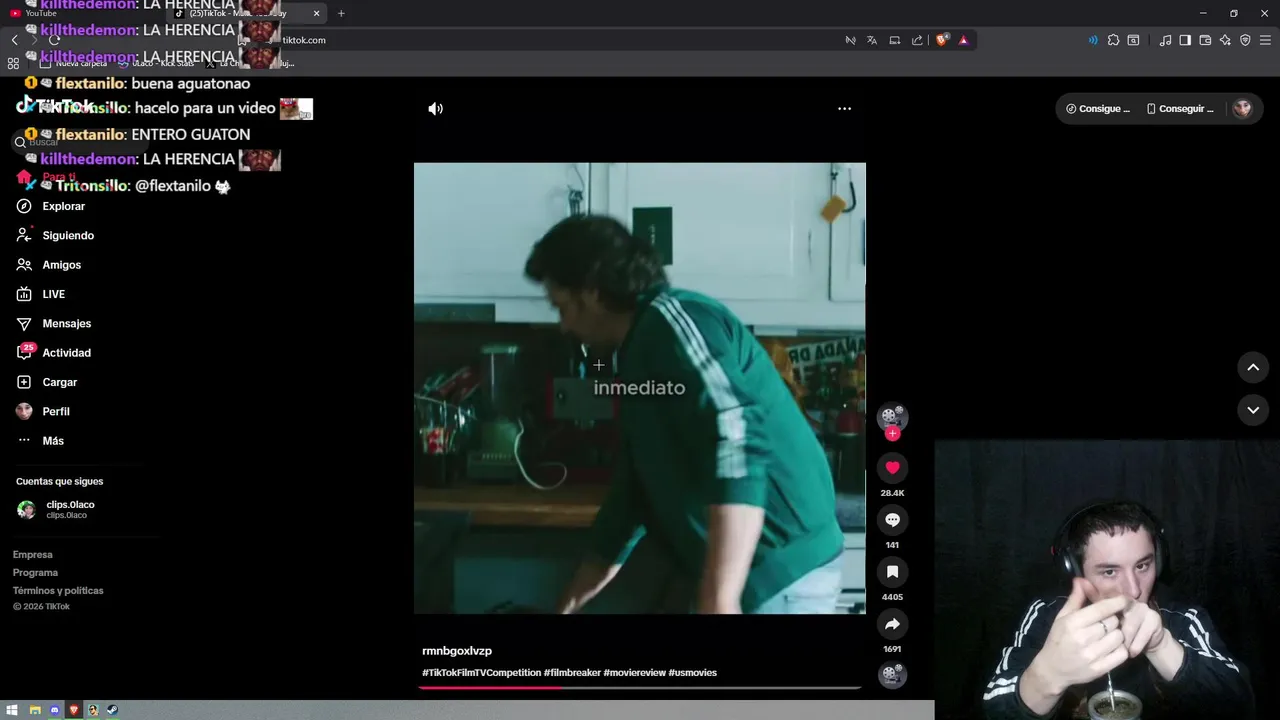Share the video with the arrow icon
This screenshot has height=720, width=1280.
click(892, 624)
